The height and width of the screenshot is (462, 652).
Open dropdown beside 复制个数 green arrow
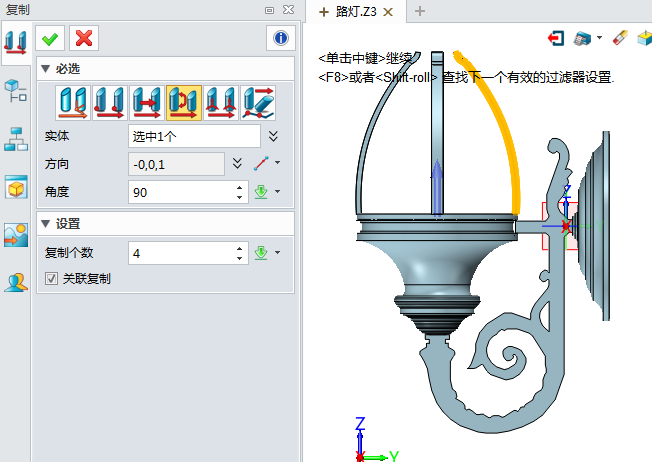pyautogui.click(x=277, y=252)
